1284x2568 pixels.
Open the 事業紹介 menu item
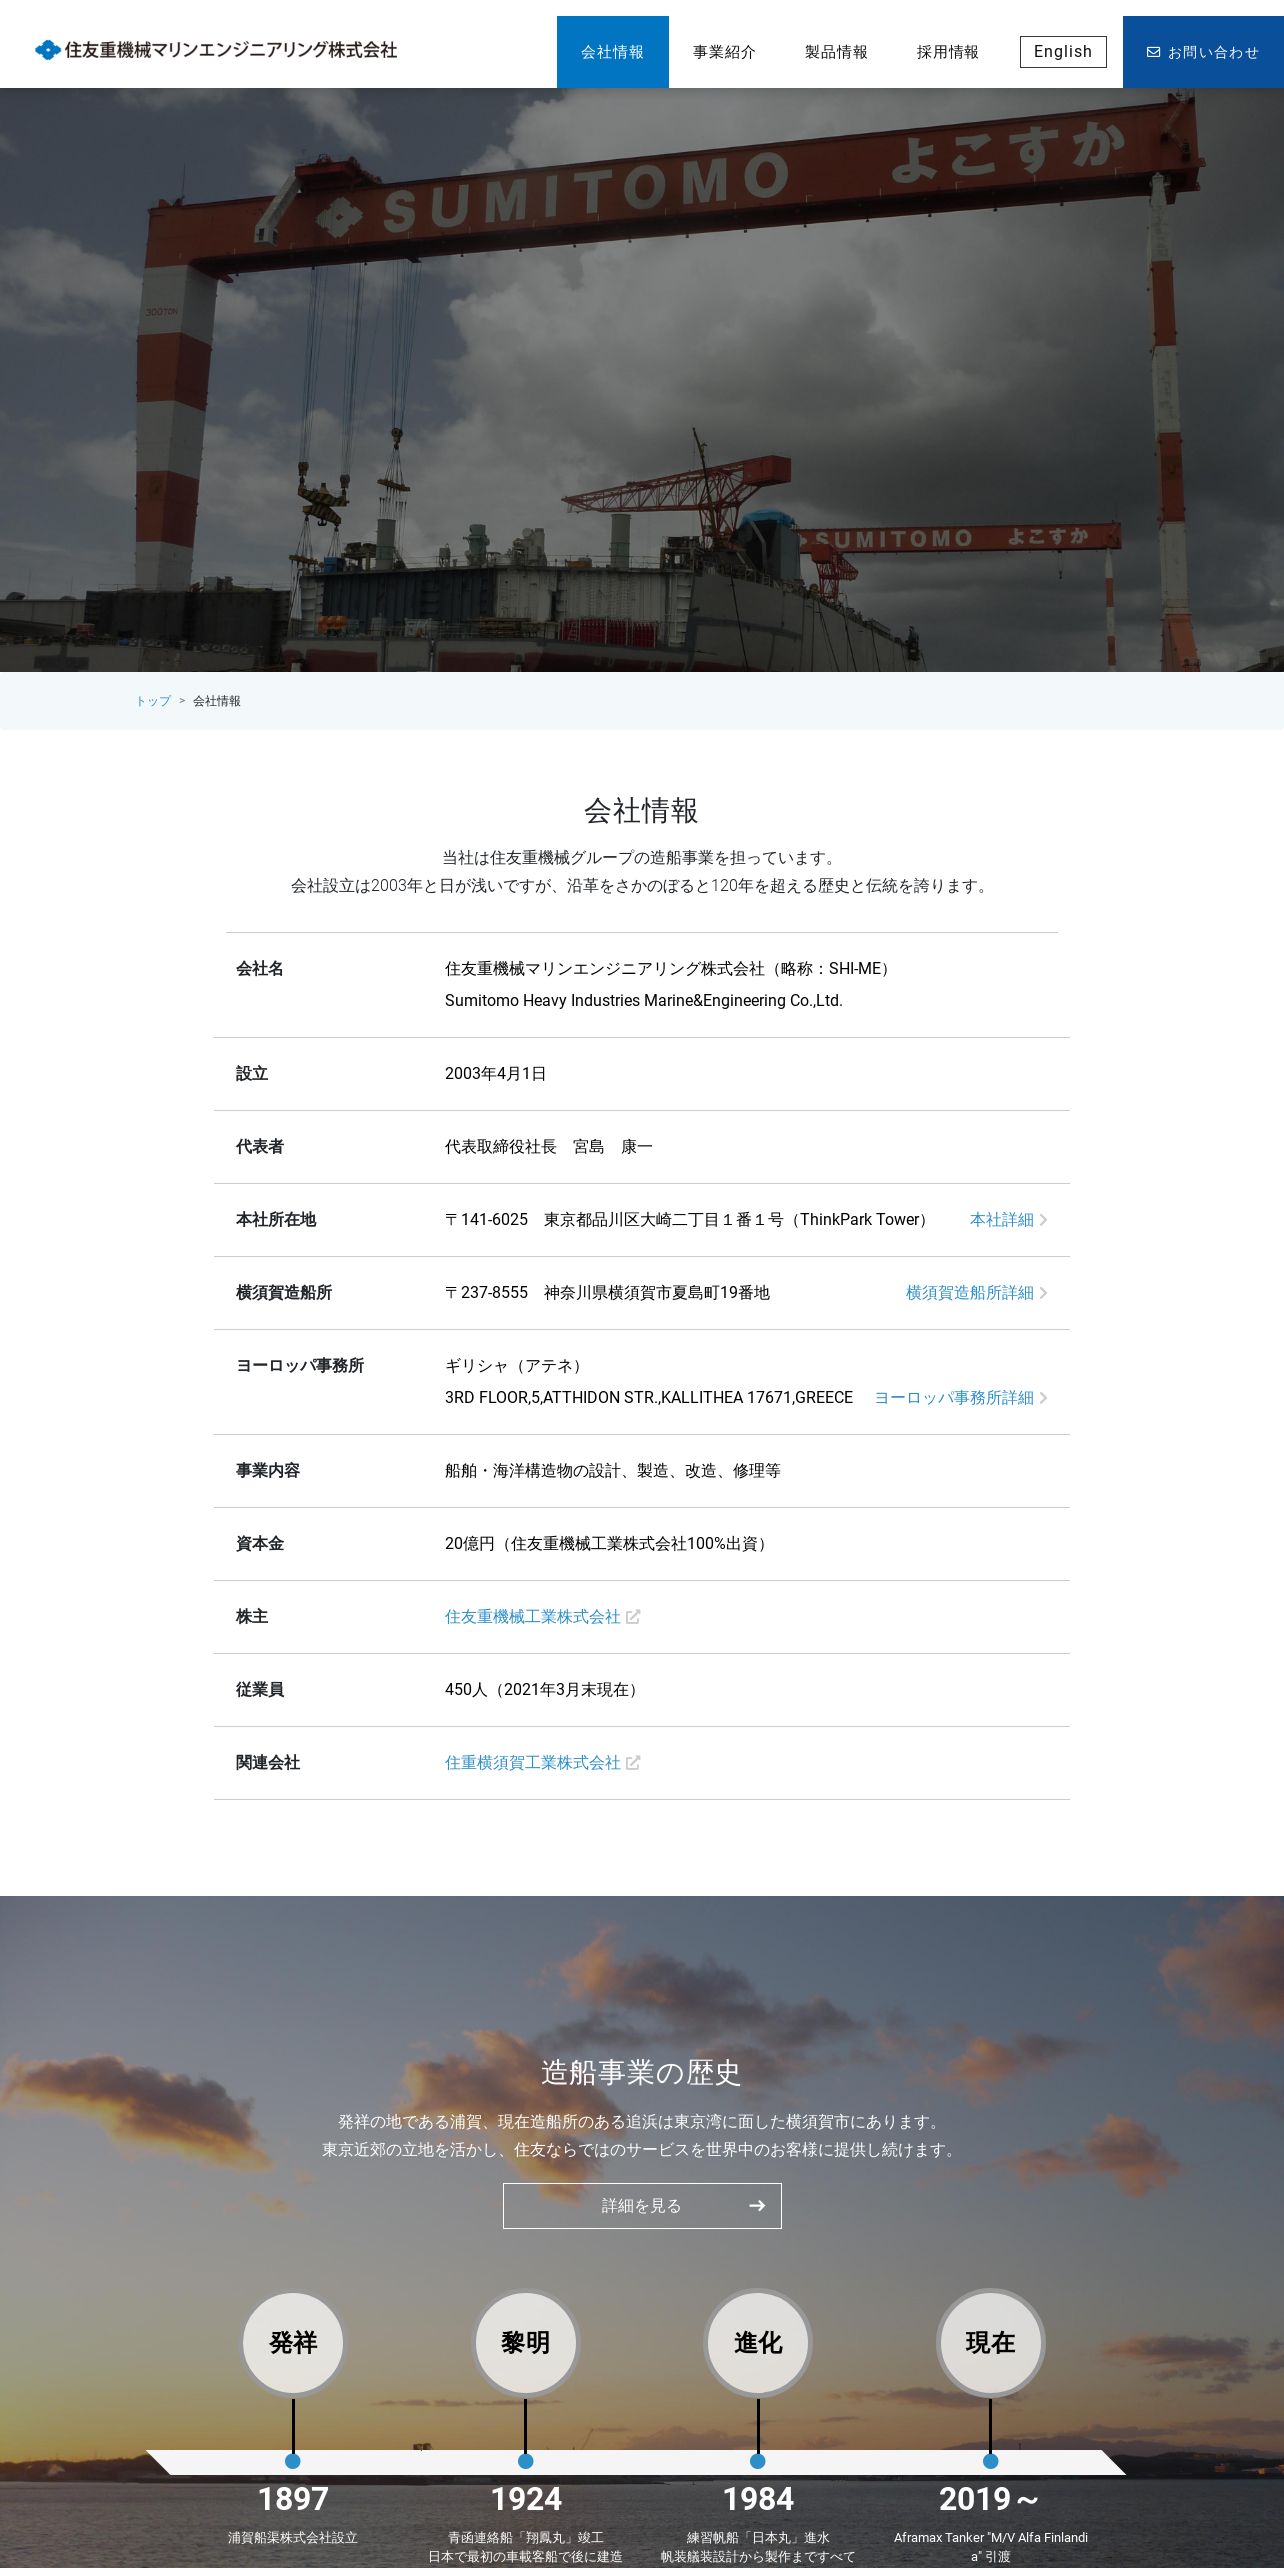(725, 52)
